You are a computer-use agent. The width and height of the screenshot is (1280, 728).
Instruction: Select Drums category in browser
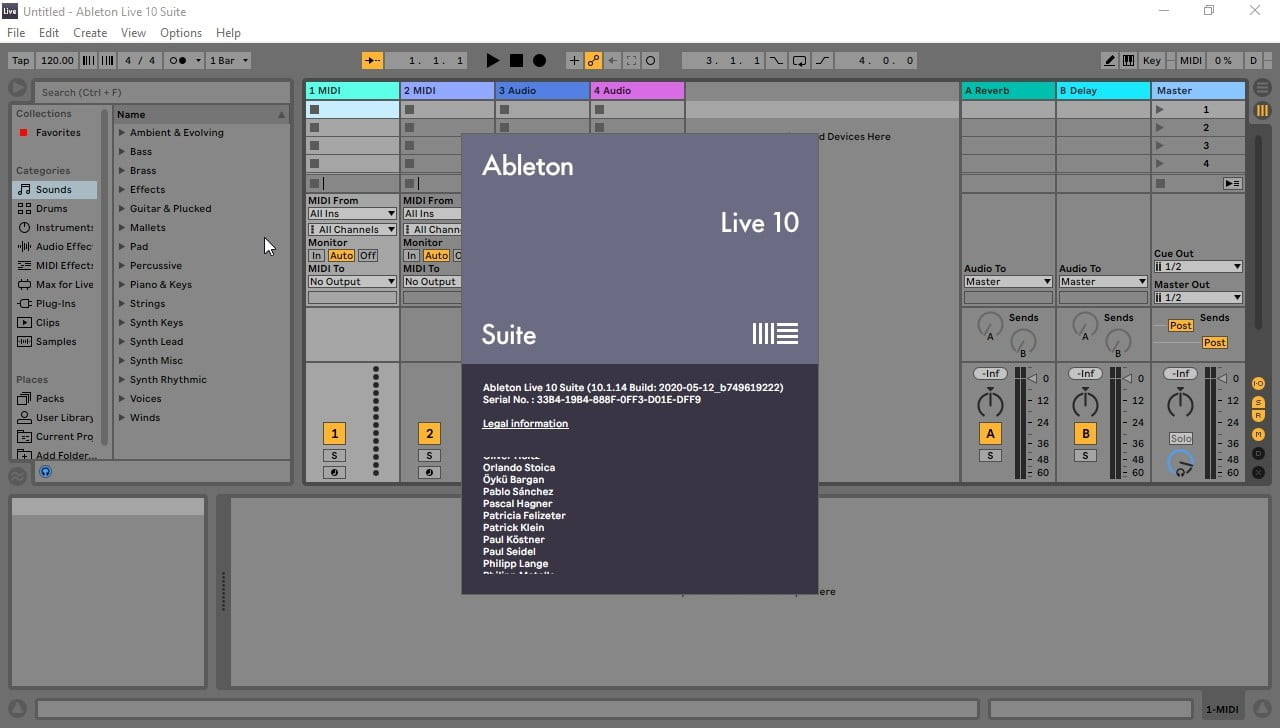(52, 208)
